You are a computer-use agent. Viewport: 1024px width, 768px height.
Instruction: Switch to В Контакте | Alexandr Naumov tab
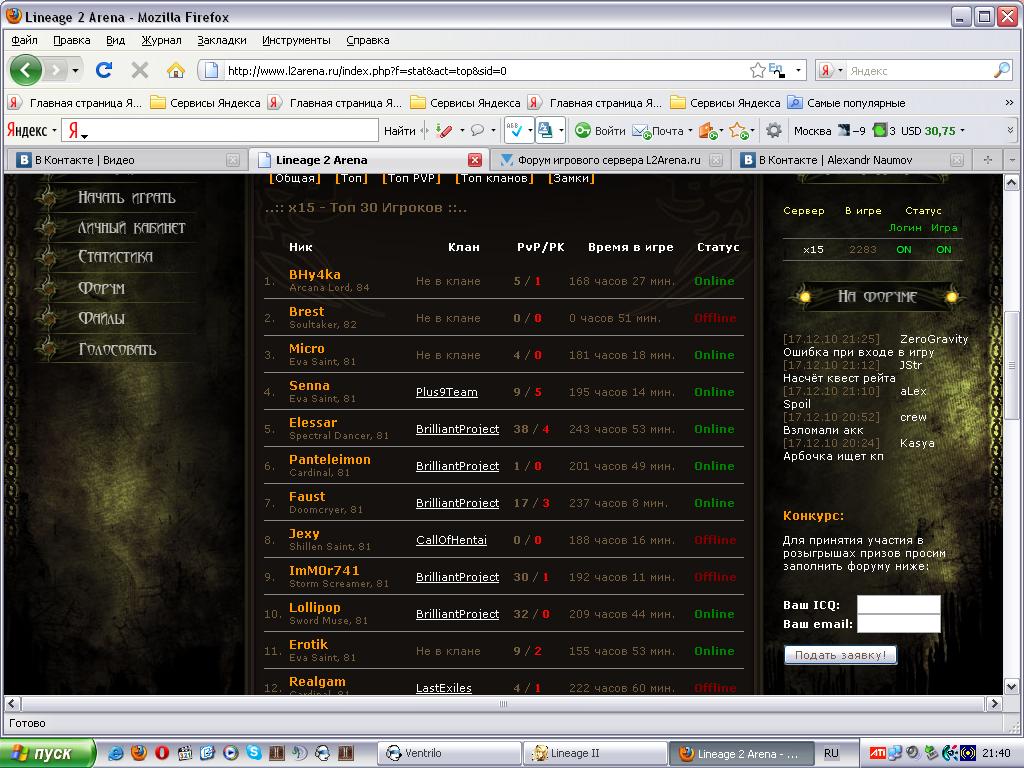(851, 160)
